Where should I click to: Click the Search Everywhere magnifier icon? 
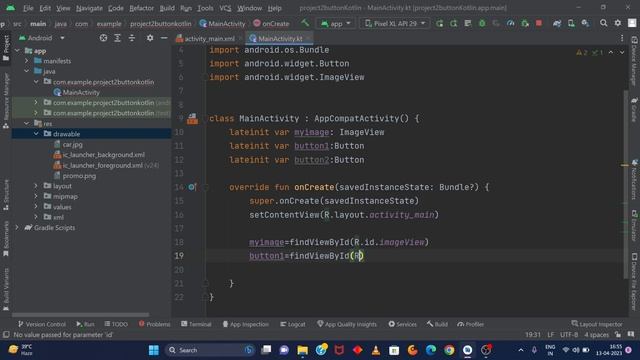click(x=603, y=23)
